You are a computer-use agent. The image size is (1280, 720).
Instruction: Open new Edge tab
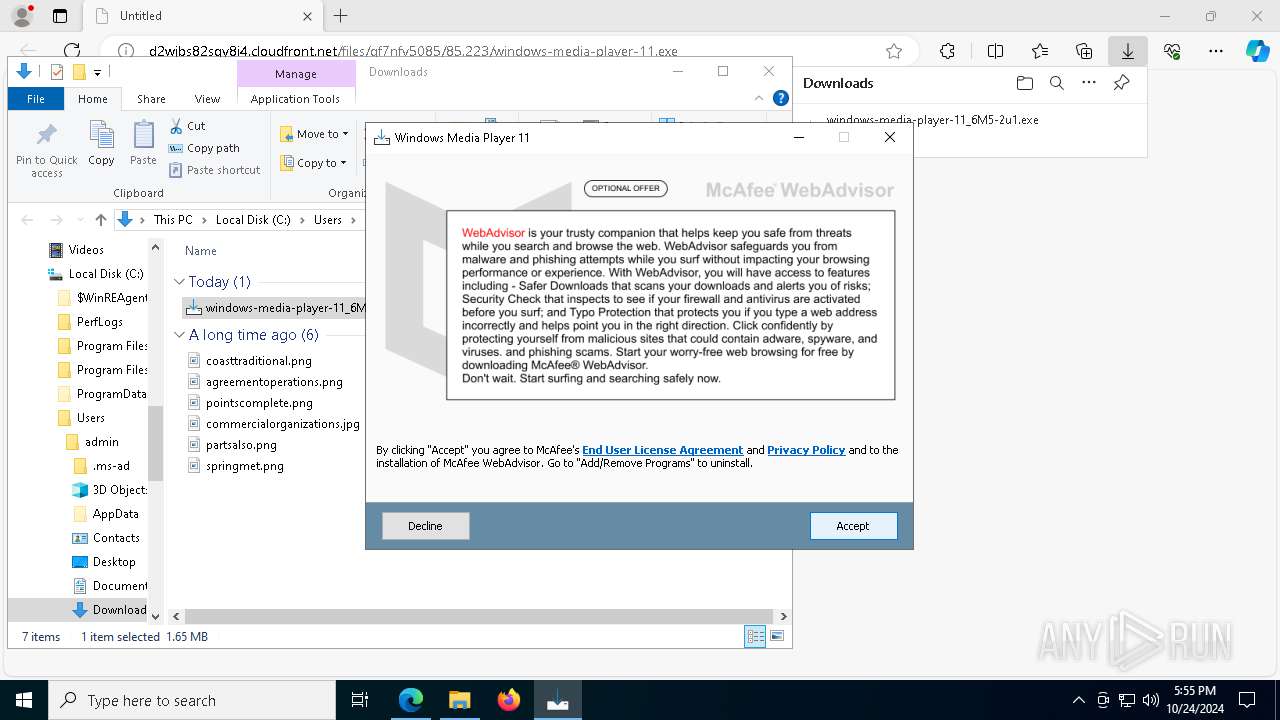[341, 15]
